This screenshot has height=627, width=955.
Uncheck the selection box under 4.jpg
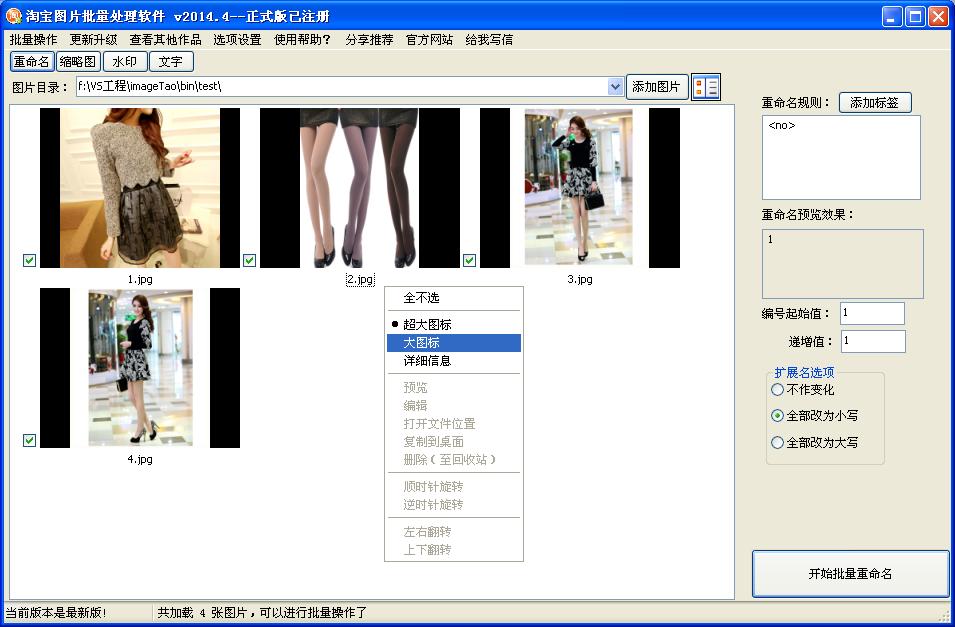click(29, 440)
